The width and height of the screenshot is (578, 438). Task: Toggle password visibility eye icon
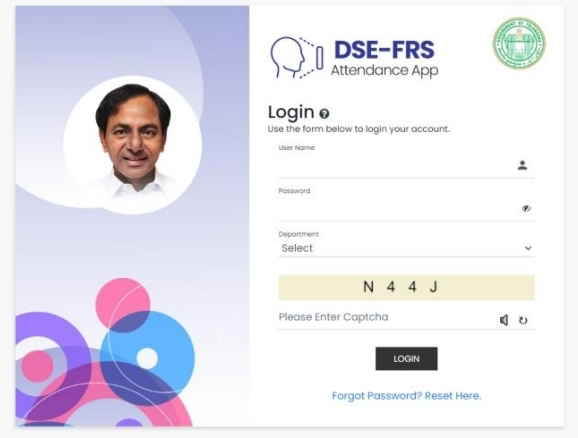pos(526,209)
